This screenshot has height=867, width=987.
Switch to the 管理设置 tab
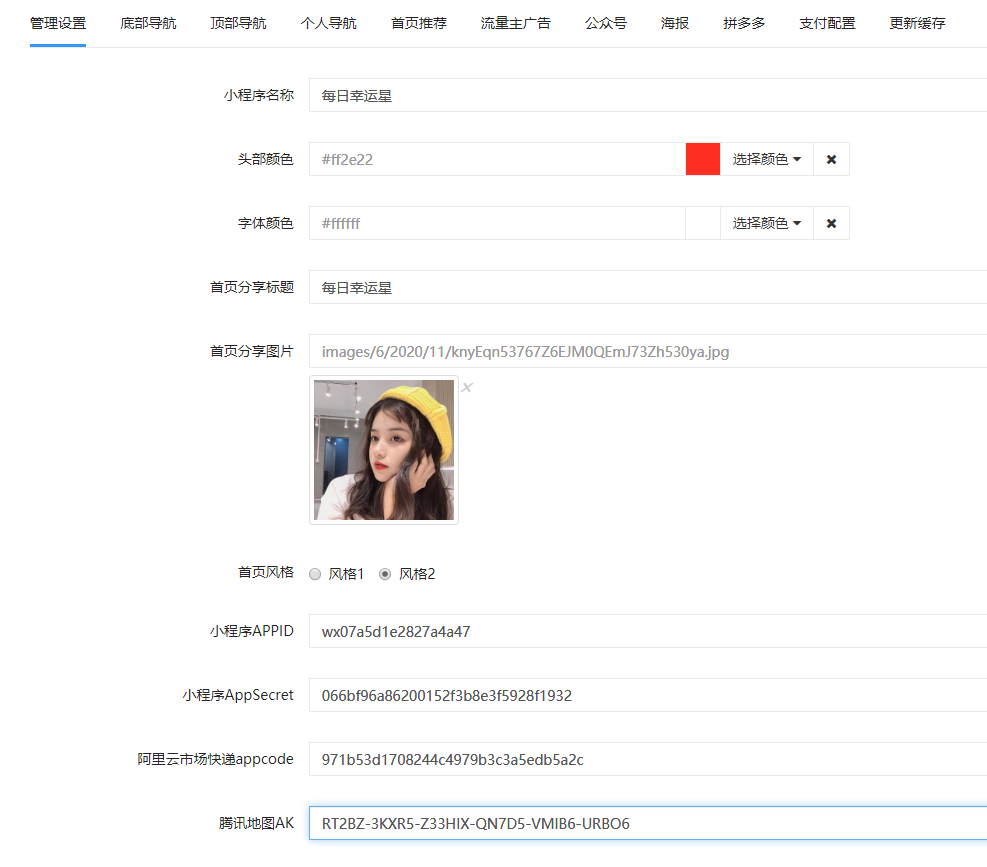coord(58,23)
